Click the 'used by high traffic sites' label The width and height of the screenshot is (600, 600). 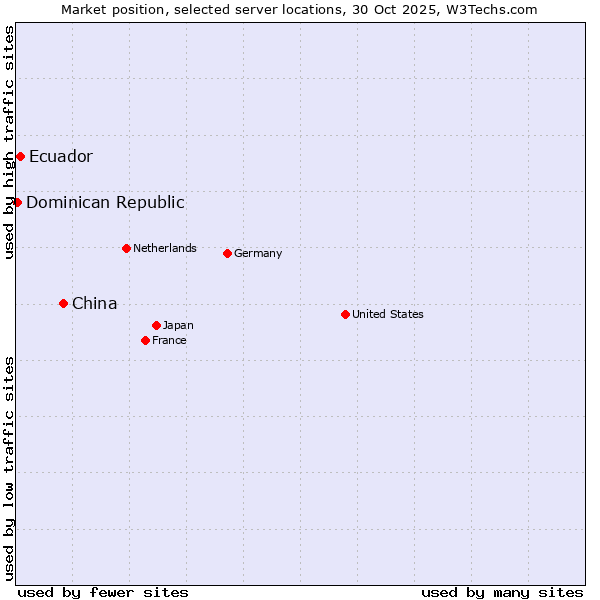[x=9, y=142]
